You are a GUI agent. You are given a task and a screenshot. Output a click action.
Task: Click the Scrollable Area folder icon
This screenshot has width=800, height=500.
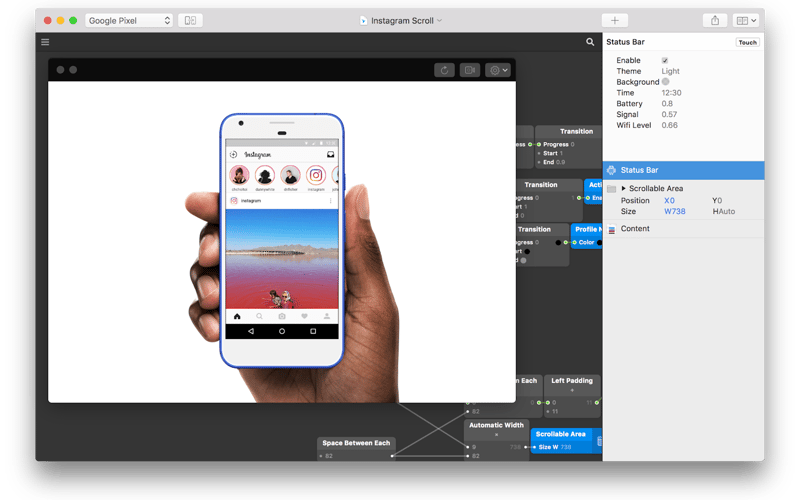tap(612, 189)
